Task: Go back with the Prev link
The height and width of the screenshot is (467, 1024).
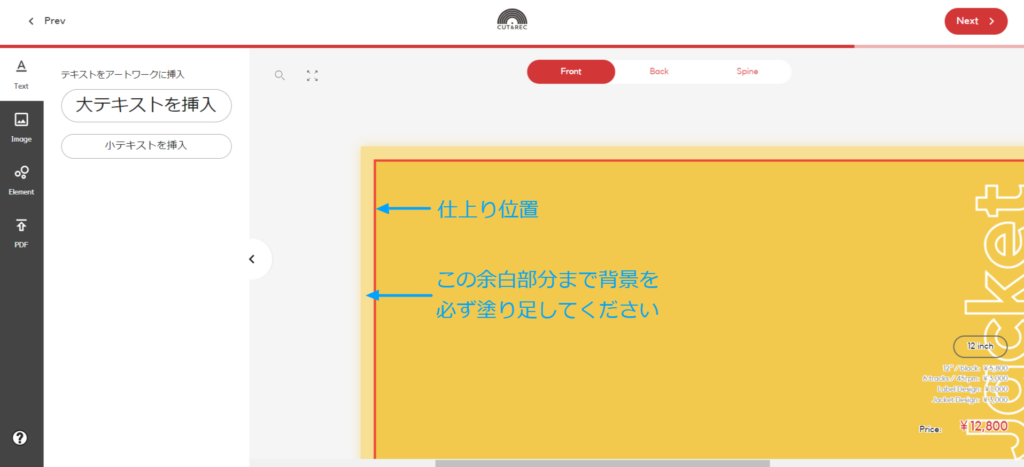Action: click(x=46, y=20)
